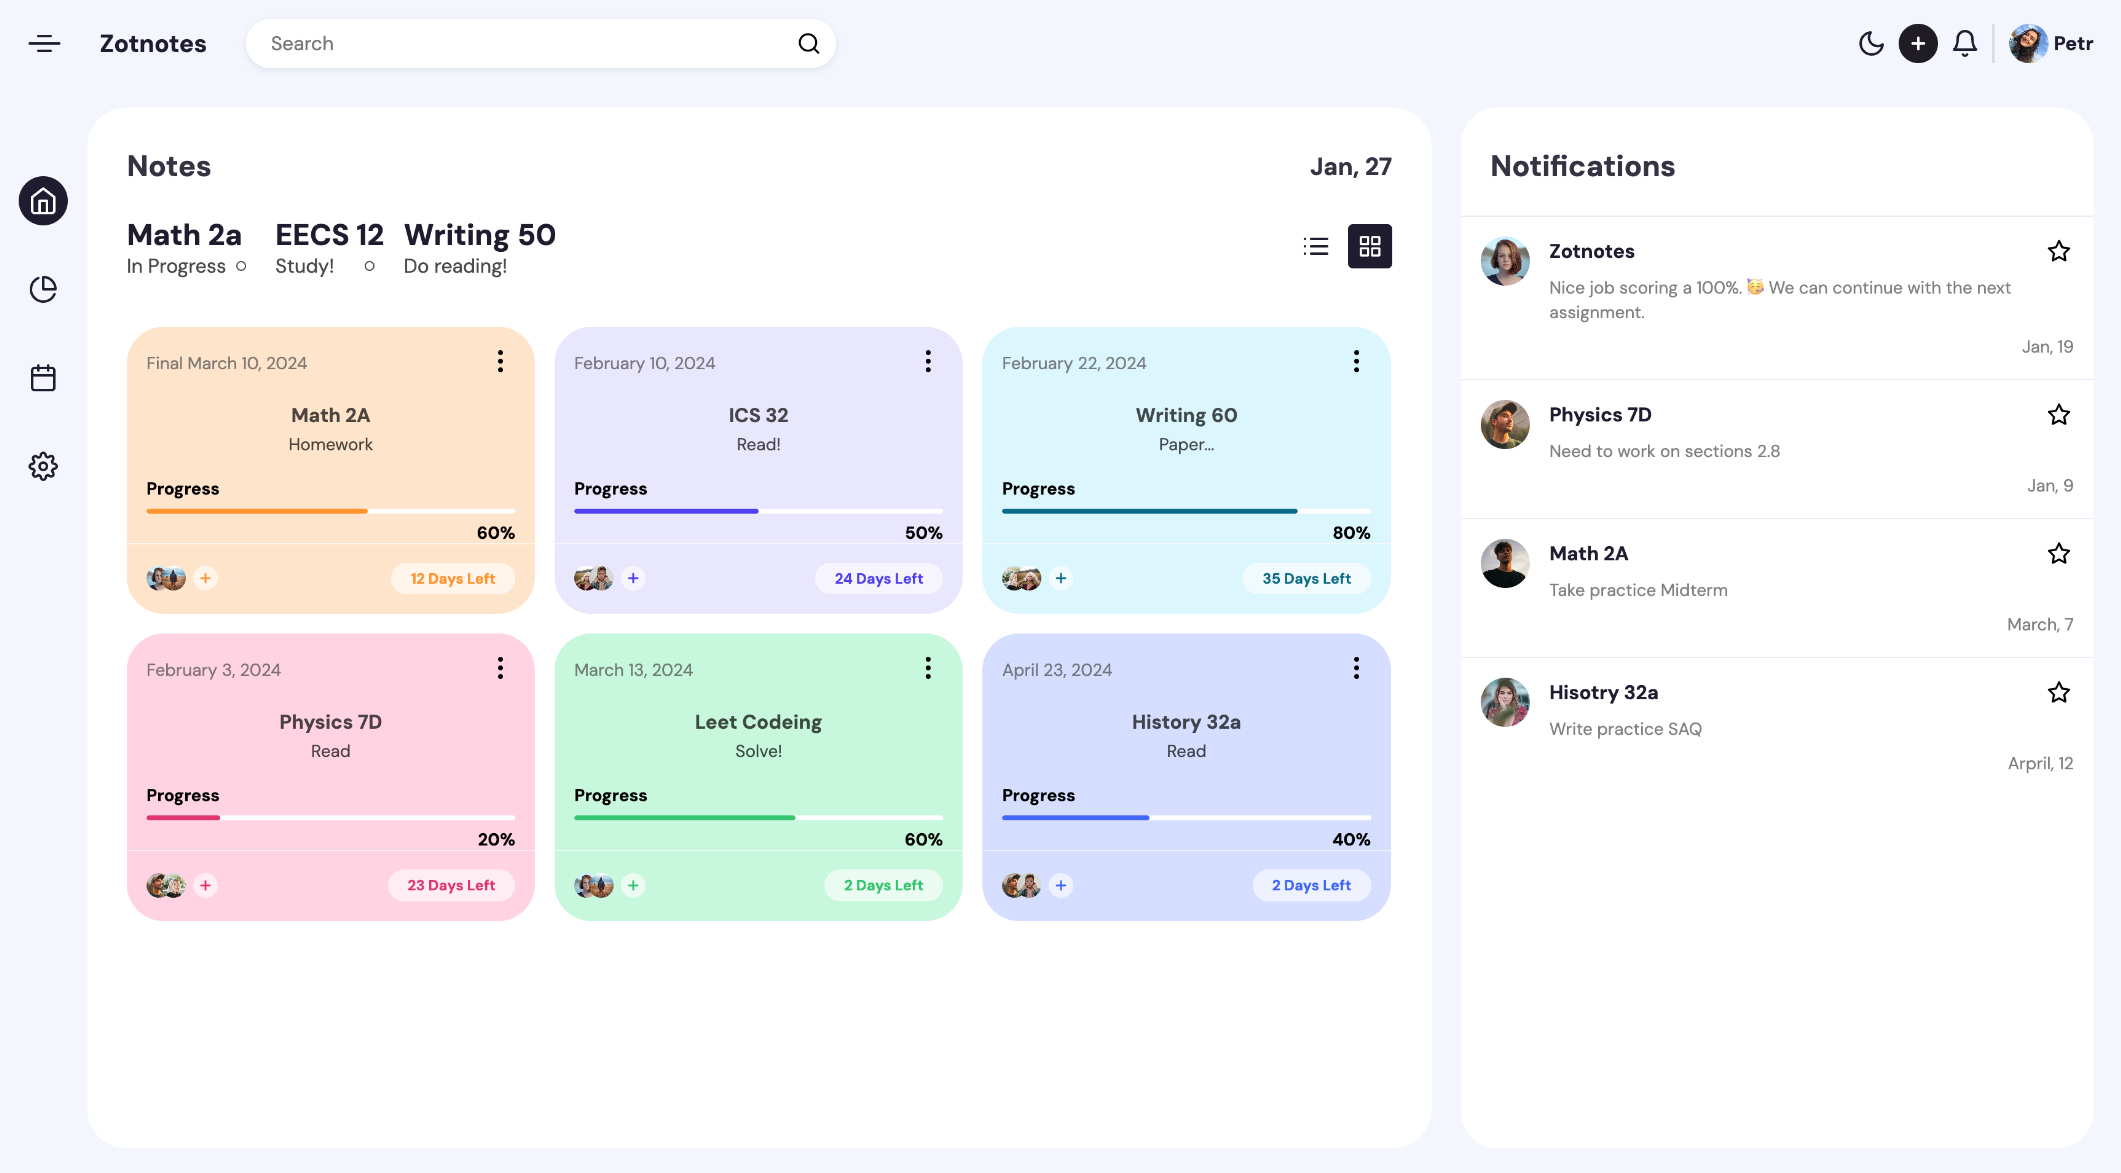Open three-dot menu on Leet Codeing card

pos(928,668)
